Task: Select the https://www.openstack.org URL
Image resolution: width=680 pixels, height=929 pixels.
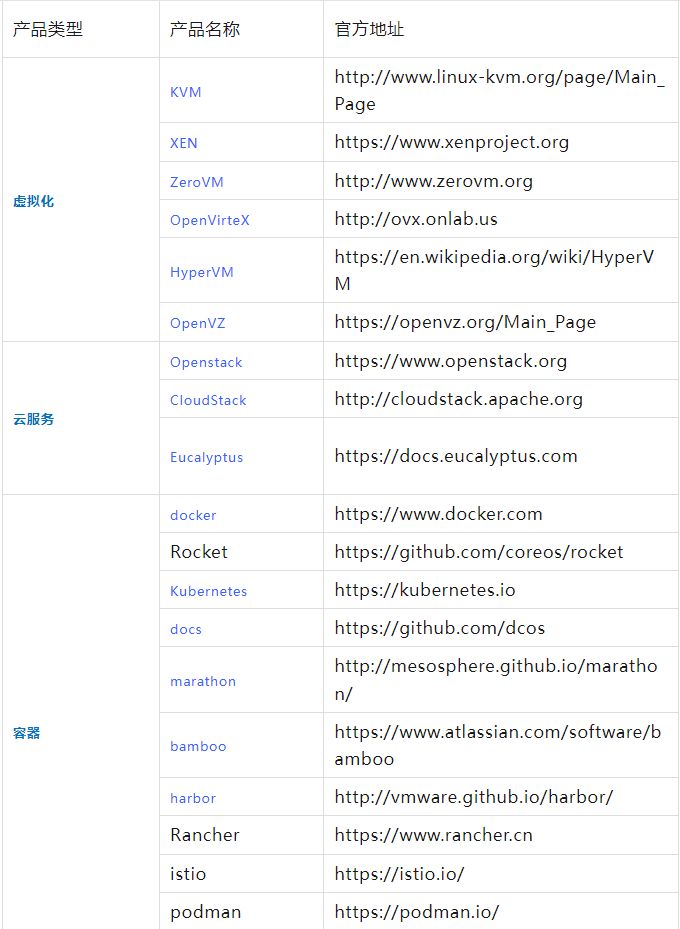Action: point(450,361)
